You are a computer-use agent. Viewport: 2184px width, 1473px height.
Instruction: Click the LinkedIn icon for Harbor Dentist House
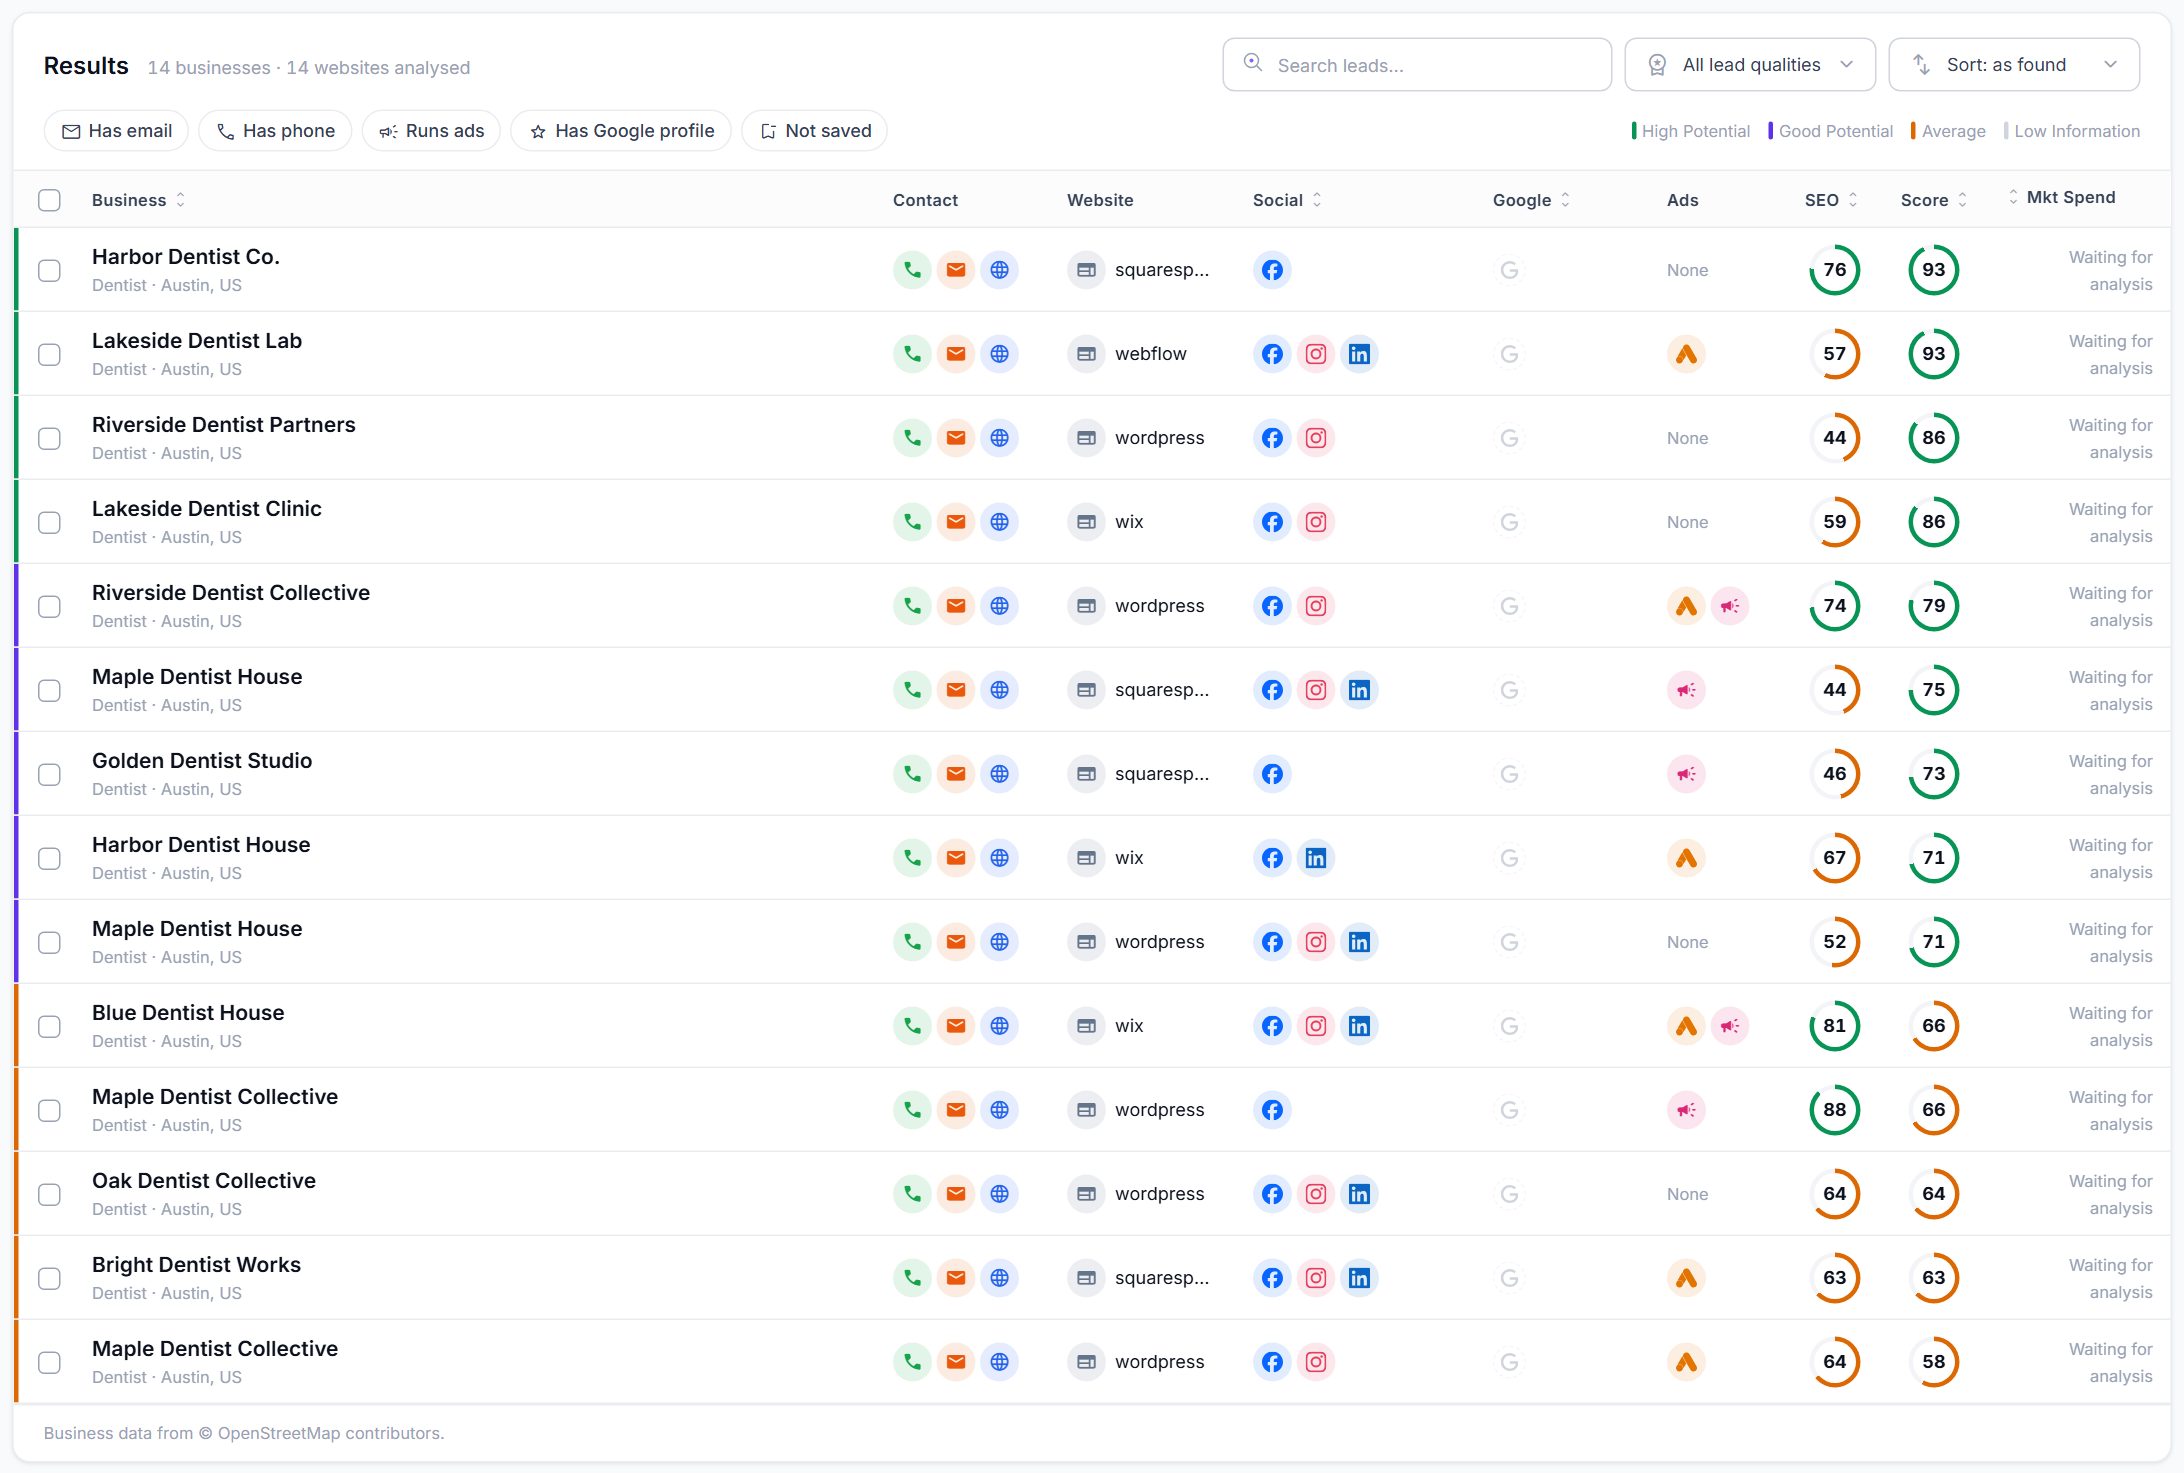coord(1316,858)
